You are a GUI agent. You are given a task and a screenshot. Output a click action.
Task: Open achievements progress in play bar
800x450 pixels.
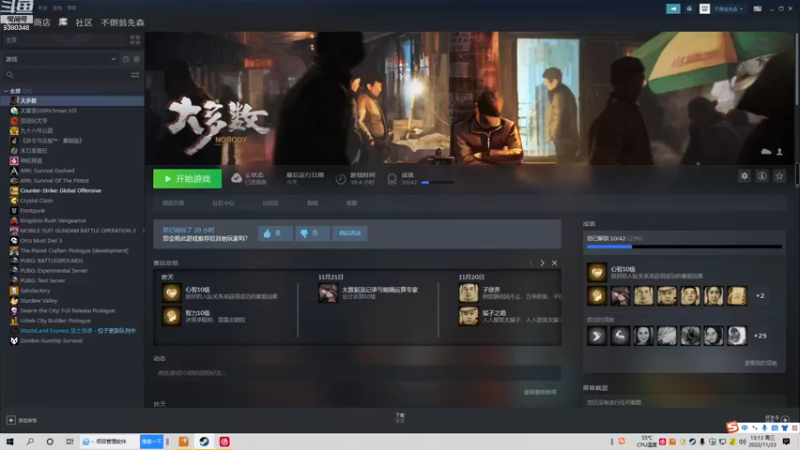[x=421, y=178]
